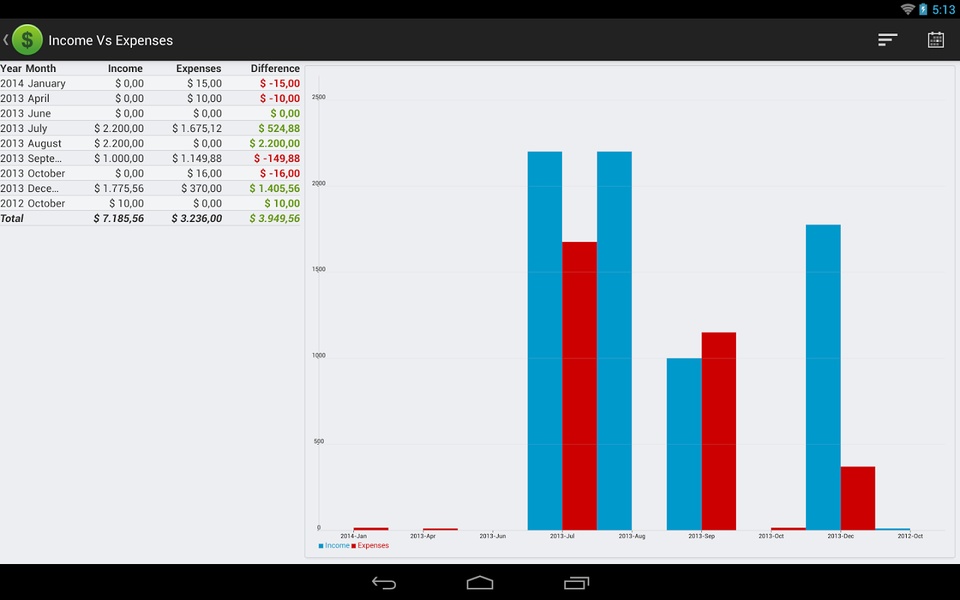This screenshot has width=960, height=600.
Task: Click the "$ 7.185,56" total income
Action: click(119, 219)
